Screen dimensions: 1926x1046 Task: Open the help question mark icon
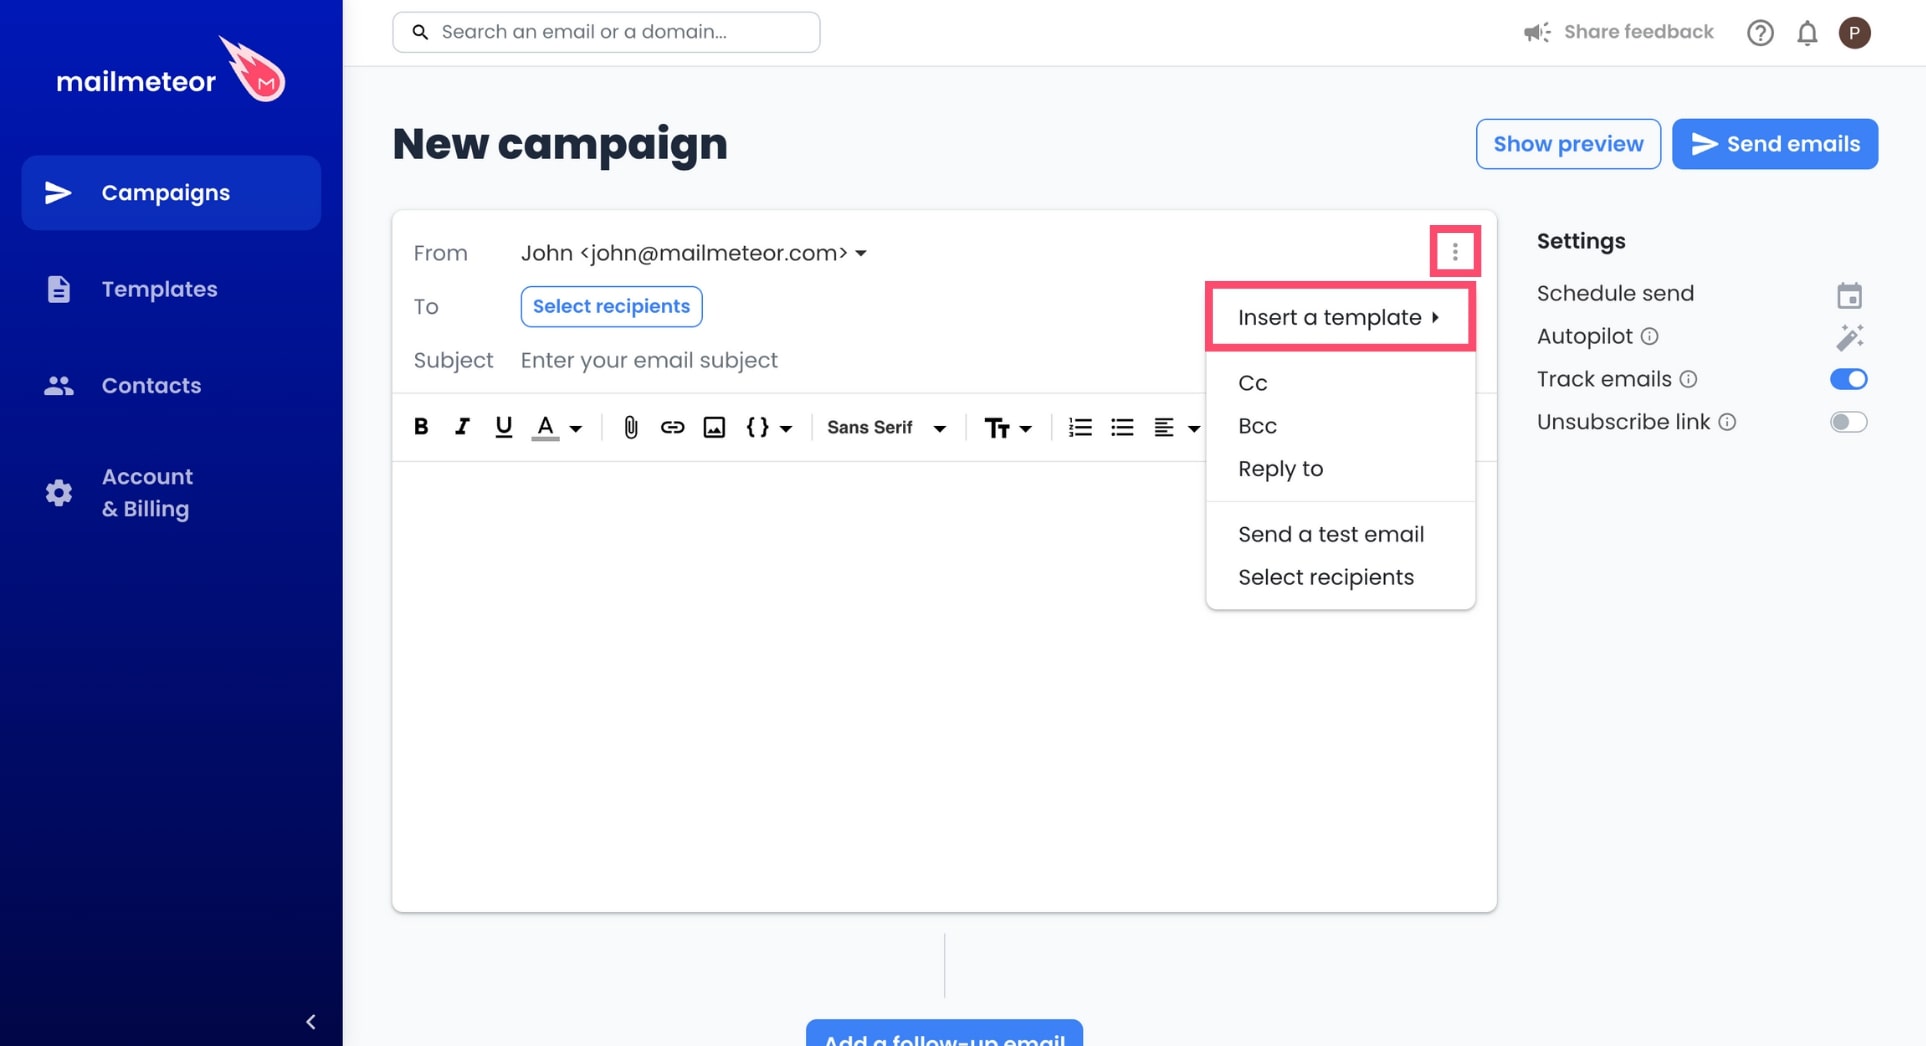(x=1760, y=33)
